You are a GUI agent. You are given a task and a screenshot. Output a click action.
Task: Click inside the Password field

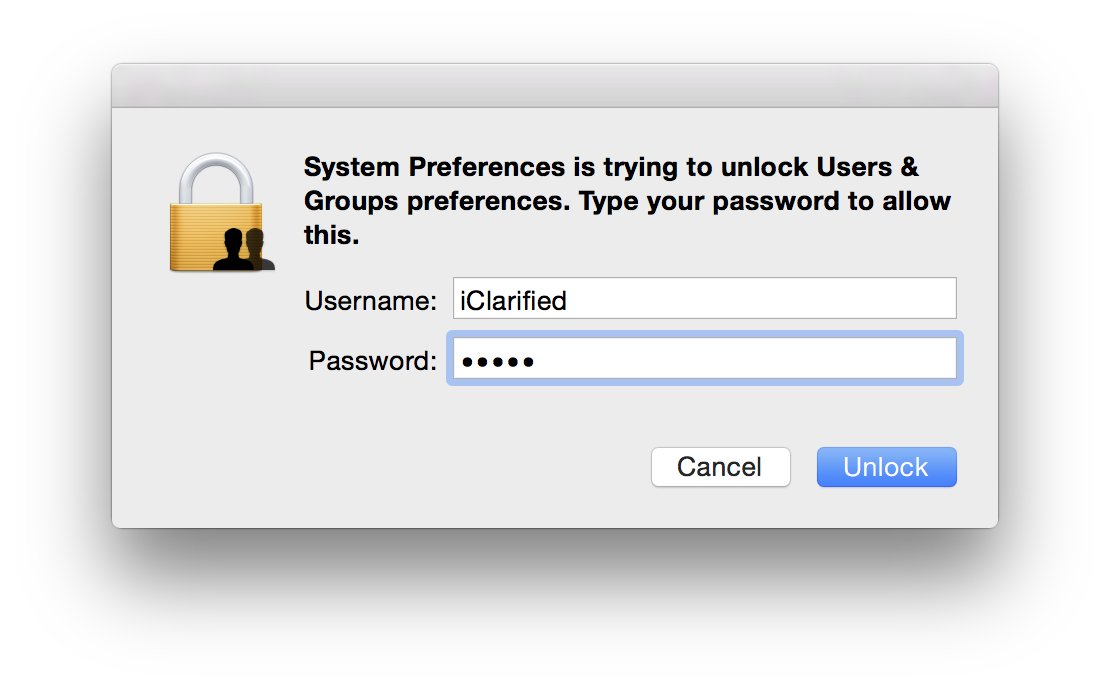tap(704, 359)
